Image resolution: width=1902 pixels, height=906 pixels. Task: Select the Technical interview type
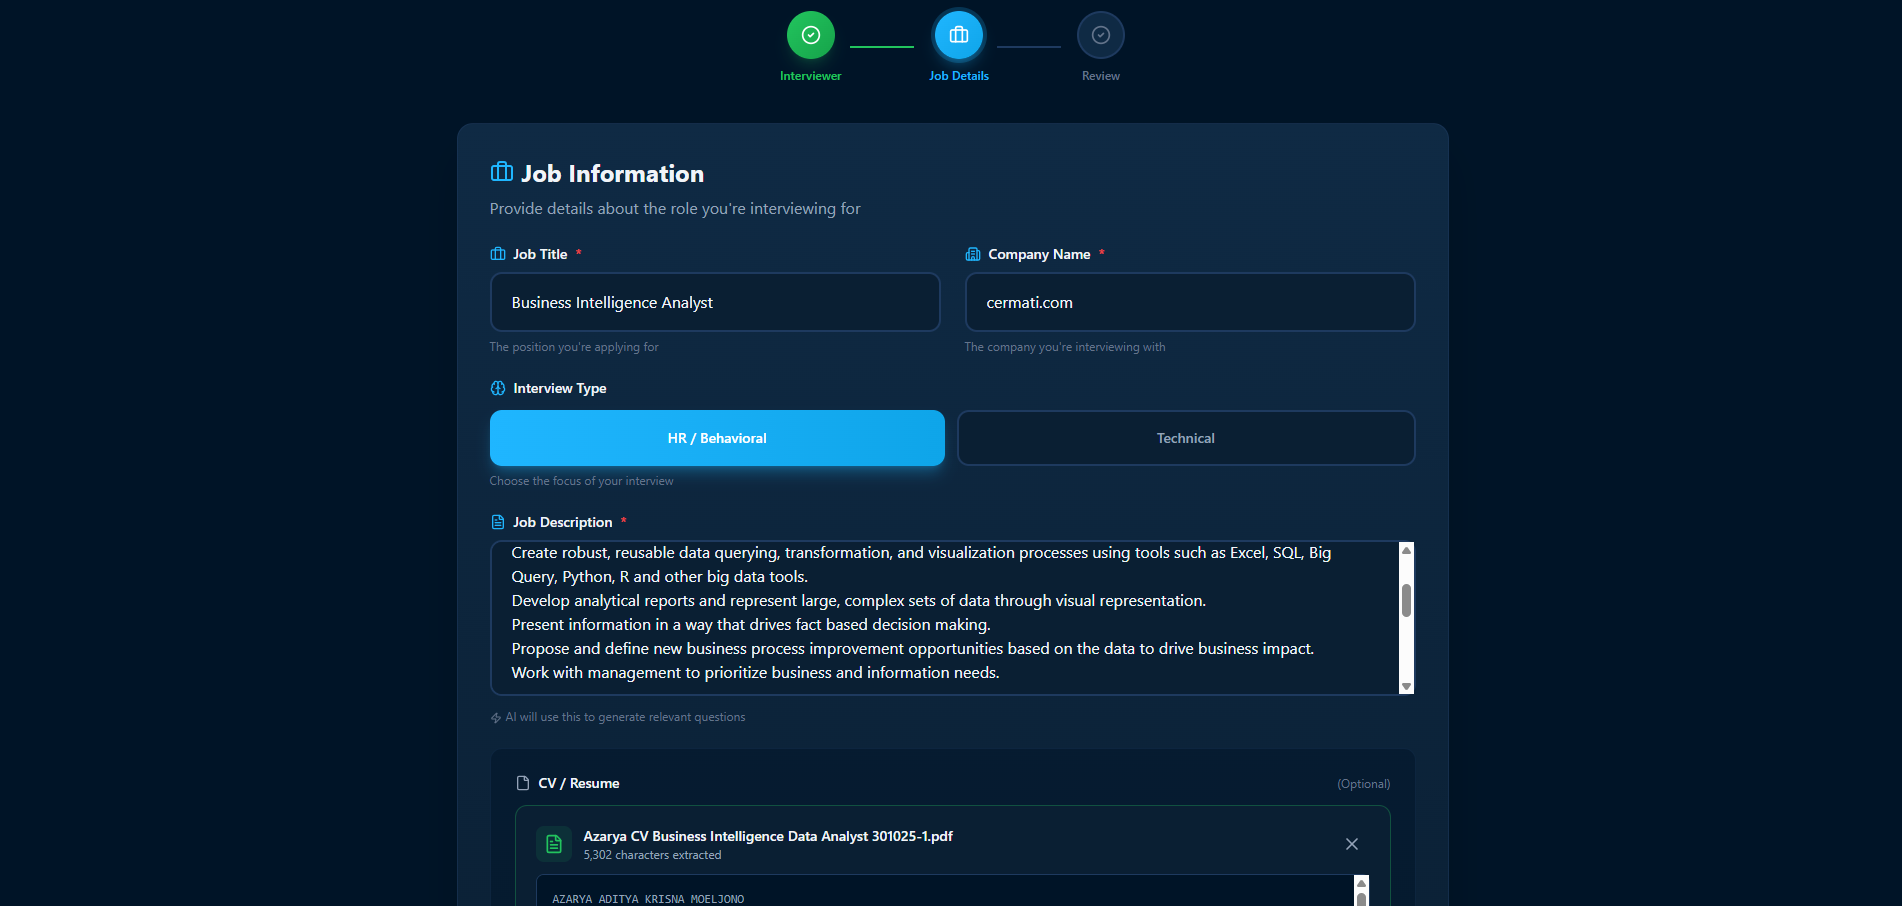click(x=1186, y=438)
